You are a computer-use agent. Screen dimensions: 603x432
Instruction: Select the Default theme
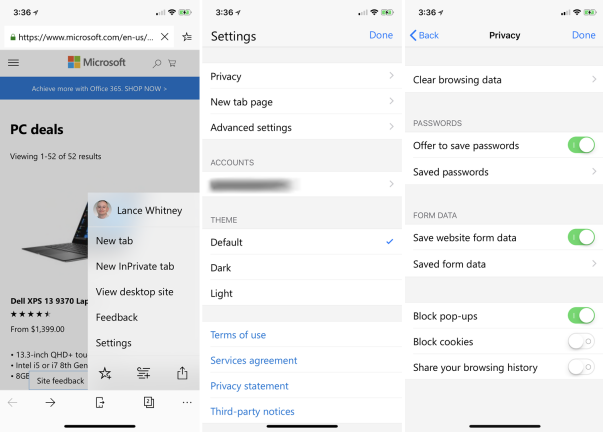pos(302,242)
